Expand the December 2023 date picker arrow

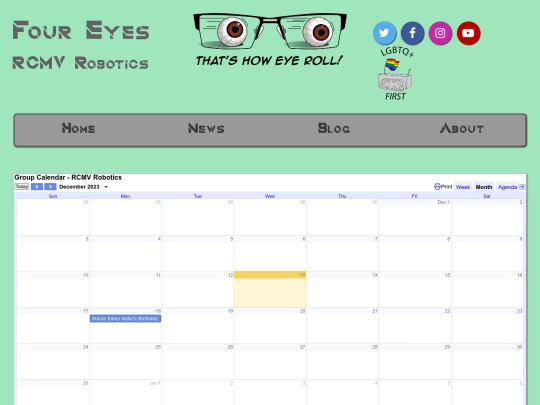(x=106, y=187)
